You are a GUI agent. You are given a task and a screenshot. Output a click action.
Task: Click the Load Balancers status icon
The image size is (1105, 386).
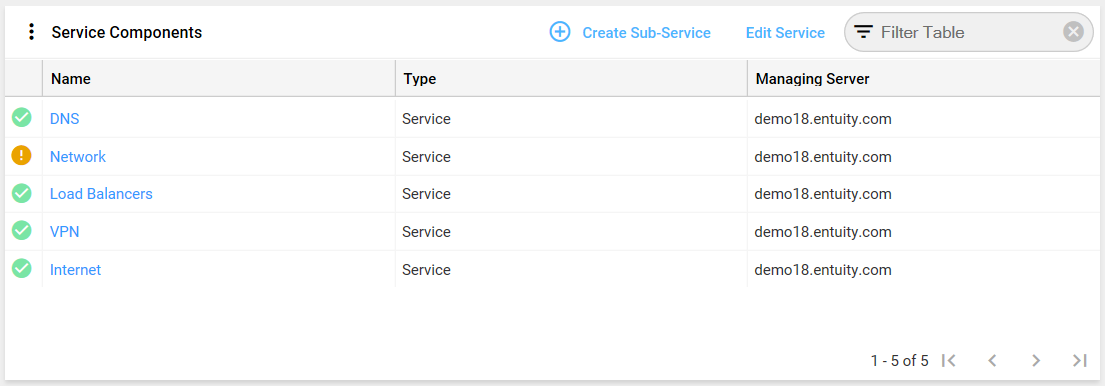coord(22,193)
